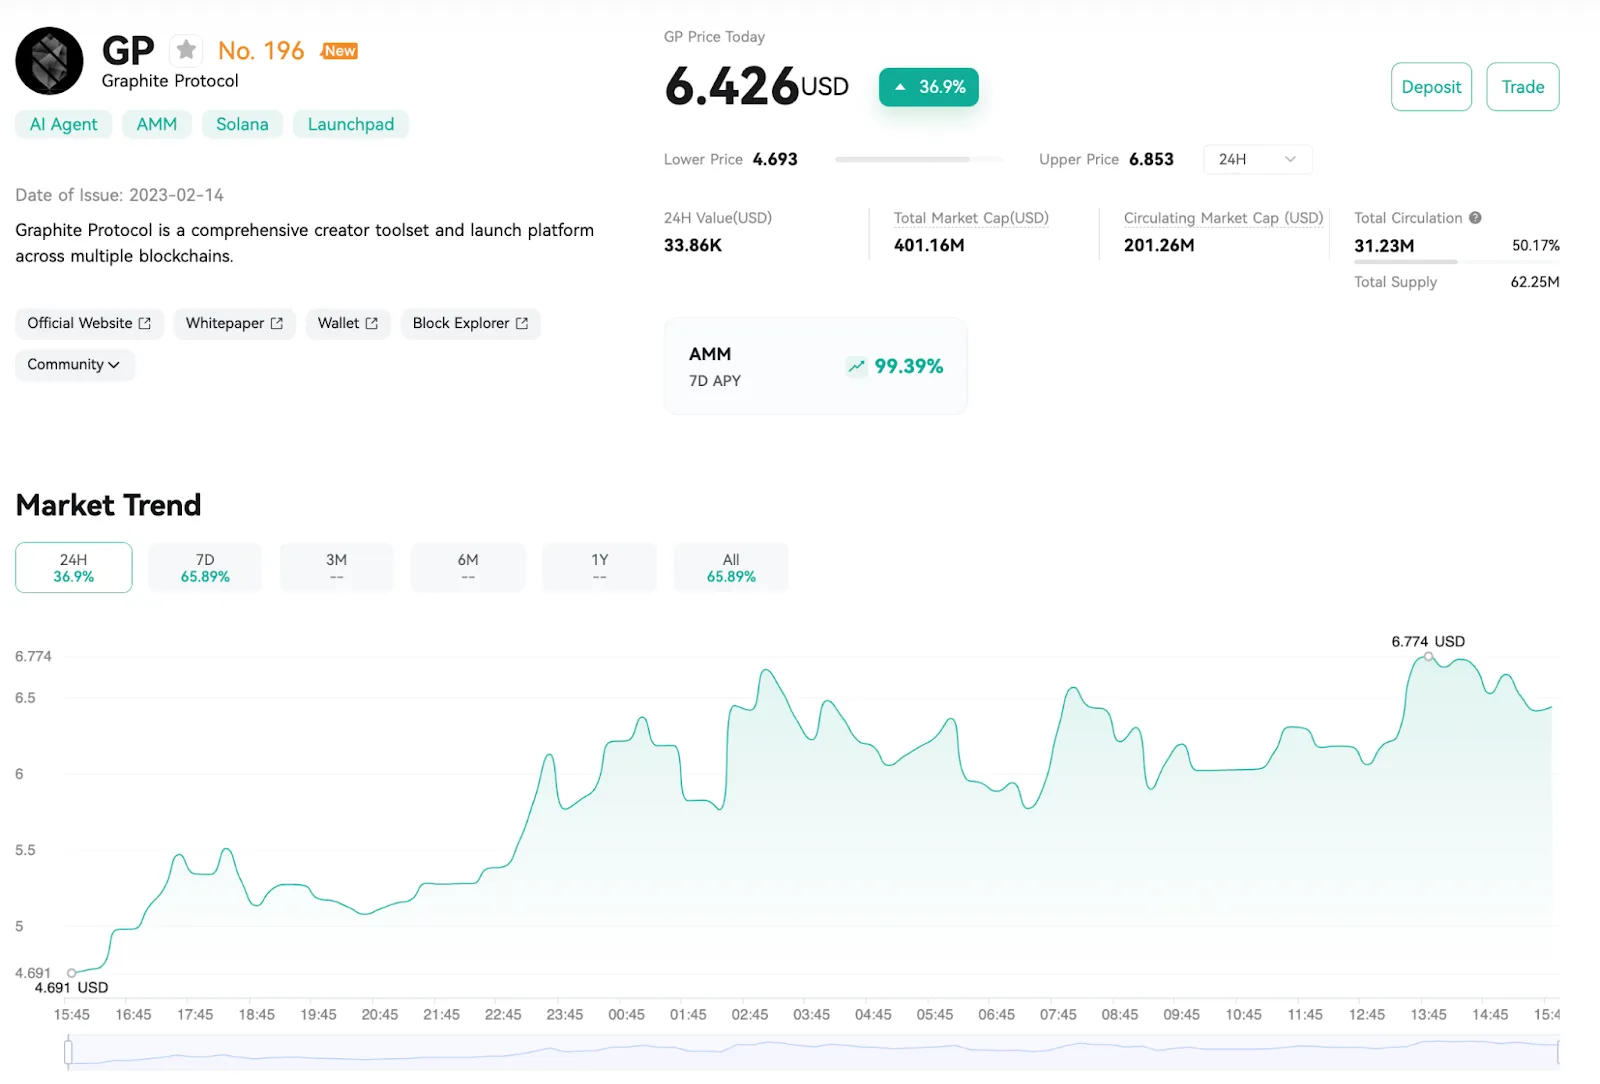Click the AMM trend-up chart icon
Screen dimensions: 1600x1084
click(856, 366)
